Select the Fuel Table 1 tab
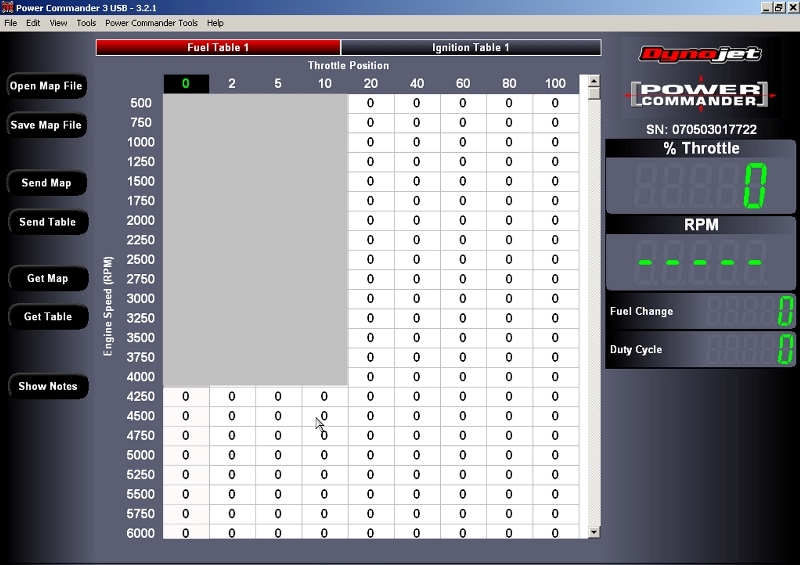Image resolution: width=800 pixels, height=565 pixels. (218, 47)
